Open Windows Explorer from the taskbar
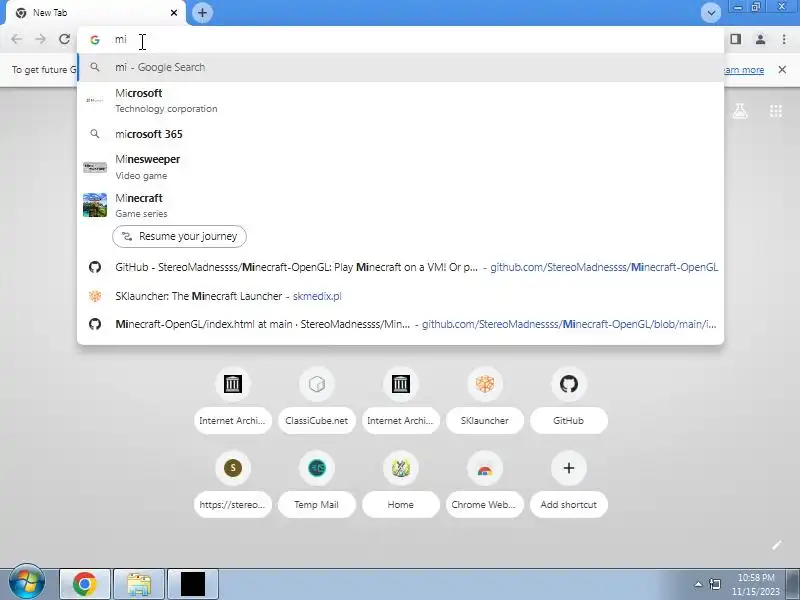The image size is (800, 600). coord(139,584)
